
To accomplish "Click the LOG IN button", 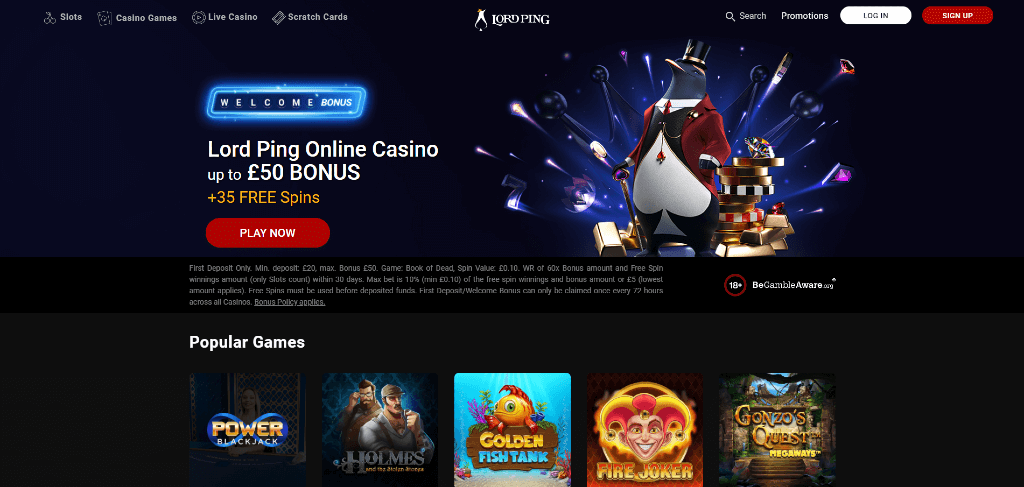I will (x=875, y=15).
